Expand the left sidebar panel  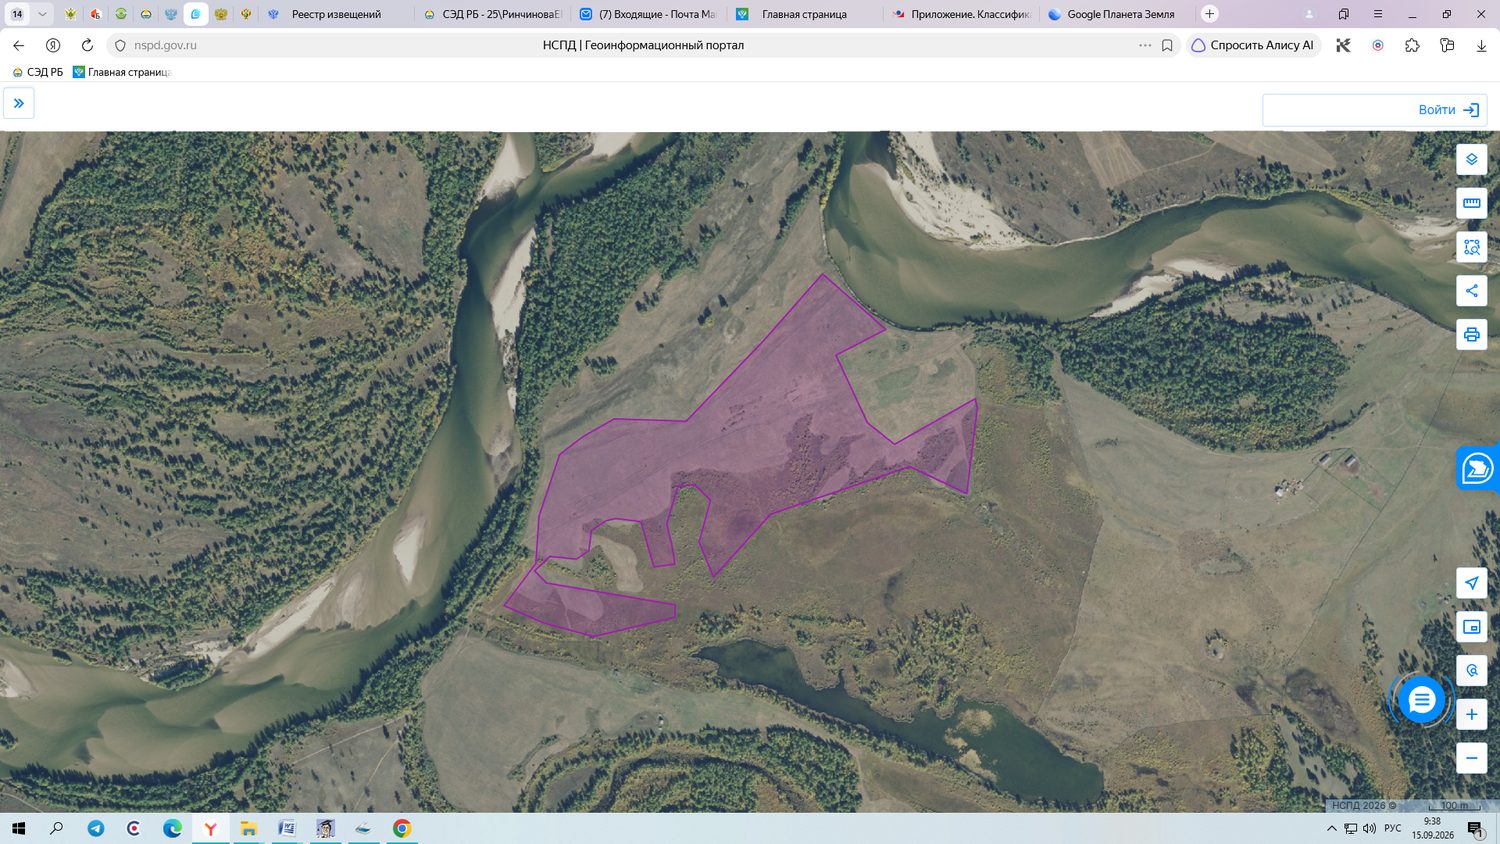[19, 103]
